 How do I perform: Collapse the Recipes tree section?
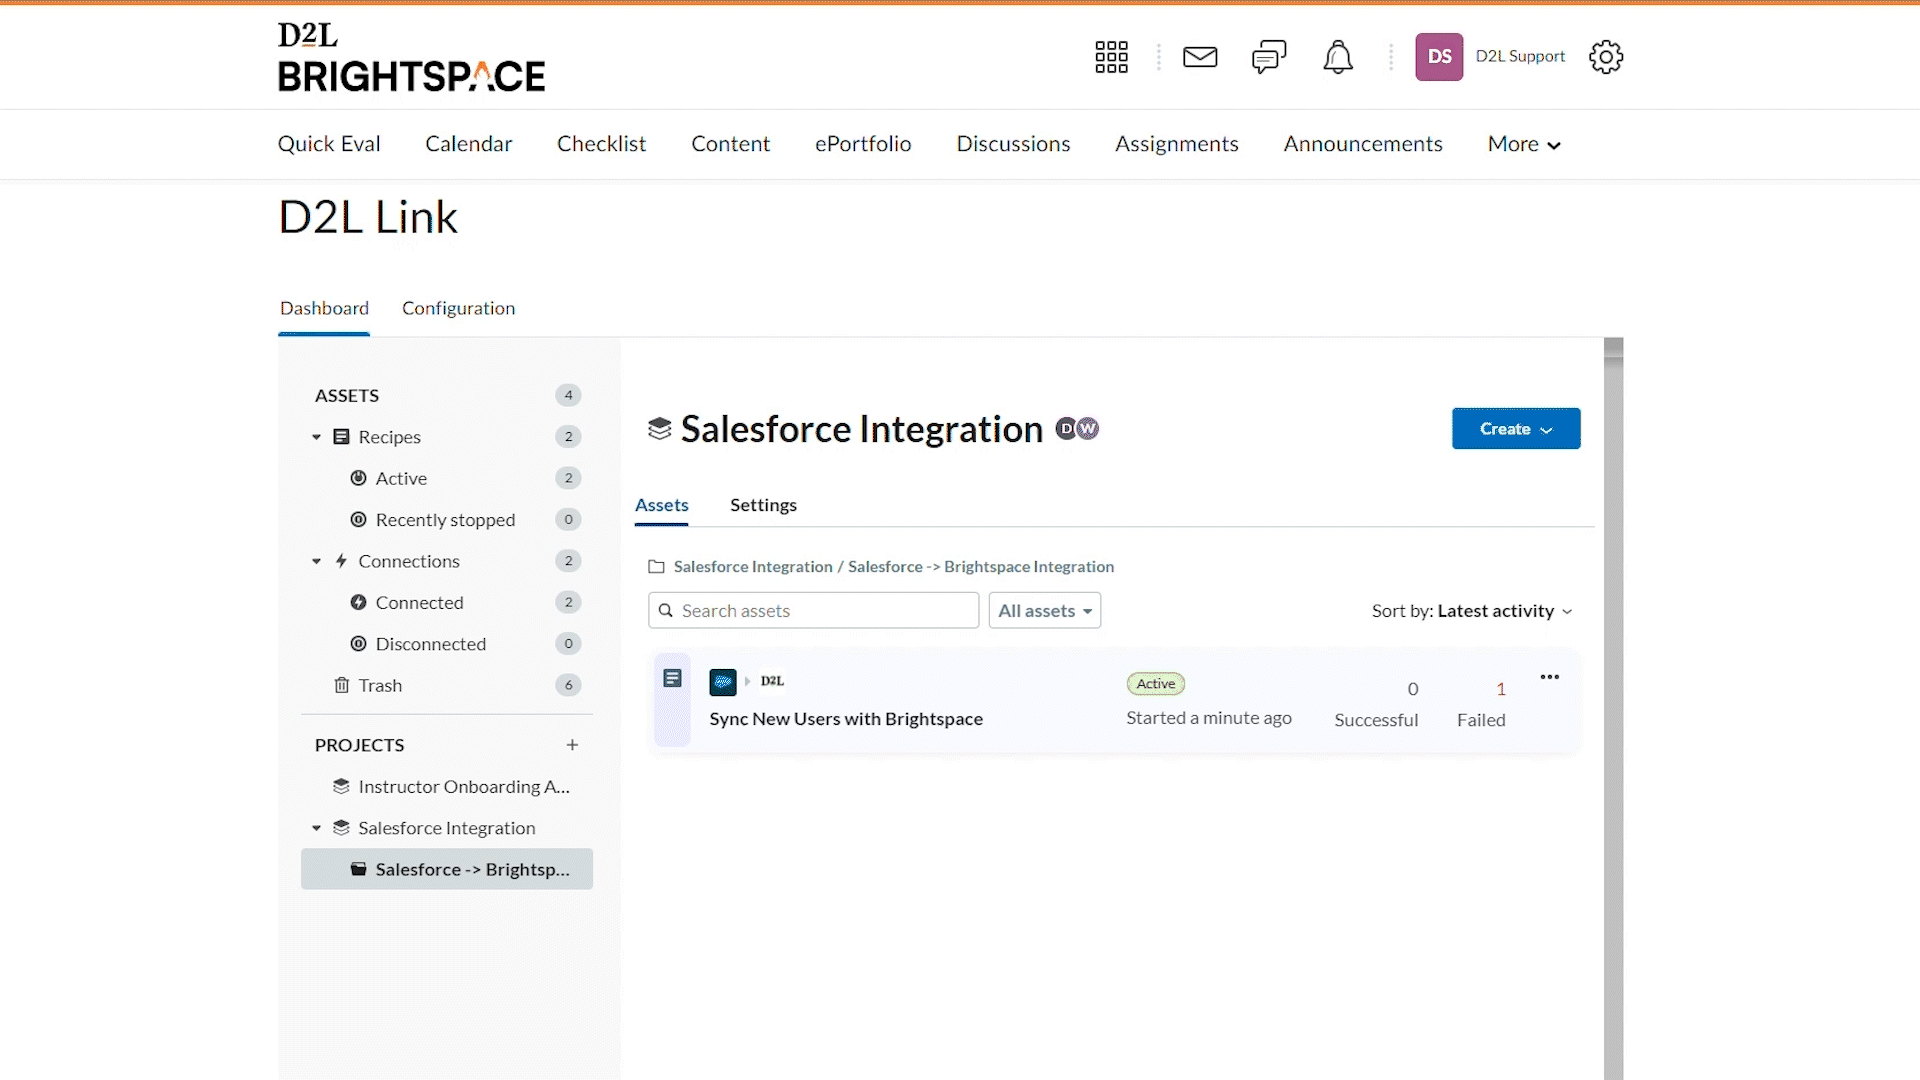[317, 437]
